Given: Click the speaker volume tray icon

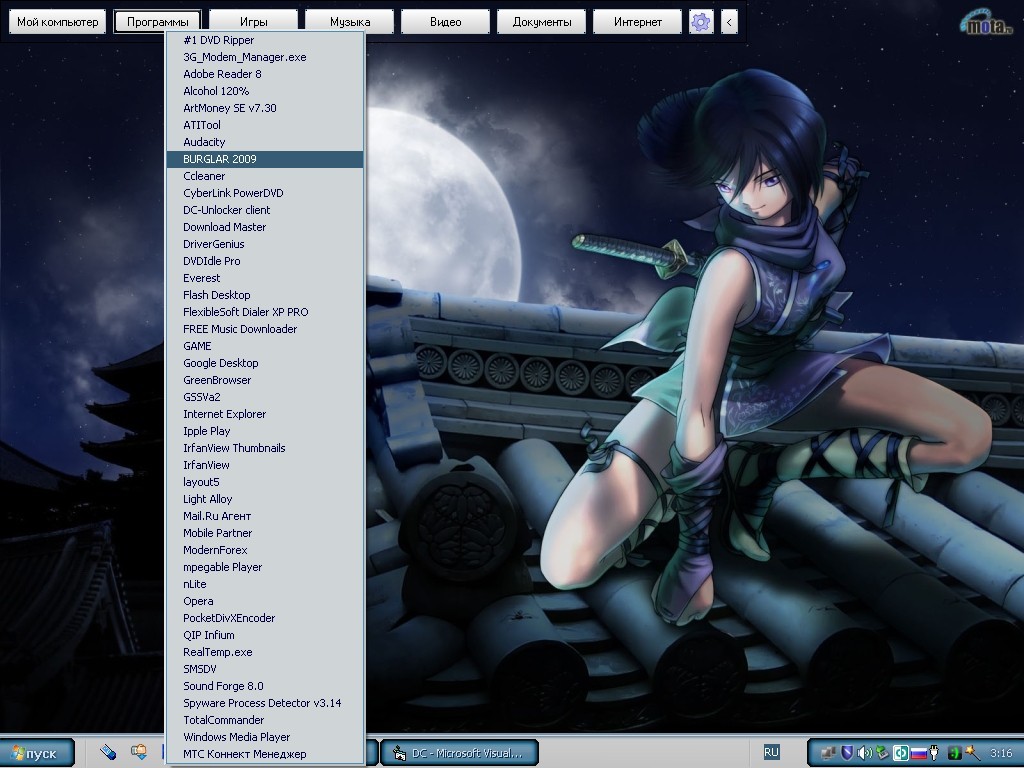Looking at the screenshot, I should pos(865,753).
